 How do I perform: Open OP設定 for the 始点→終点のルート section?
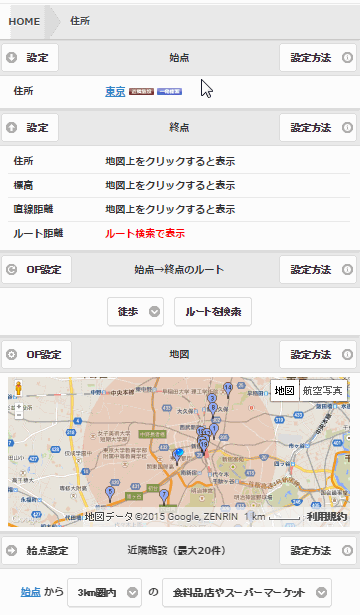coord(36,269)
